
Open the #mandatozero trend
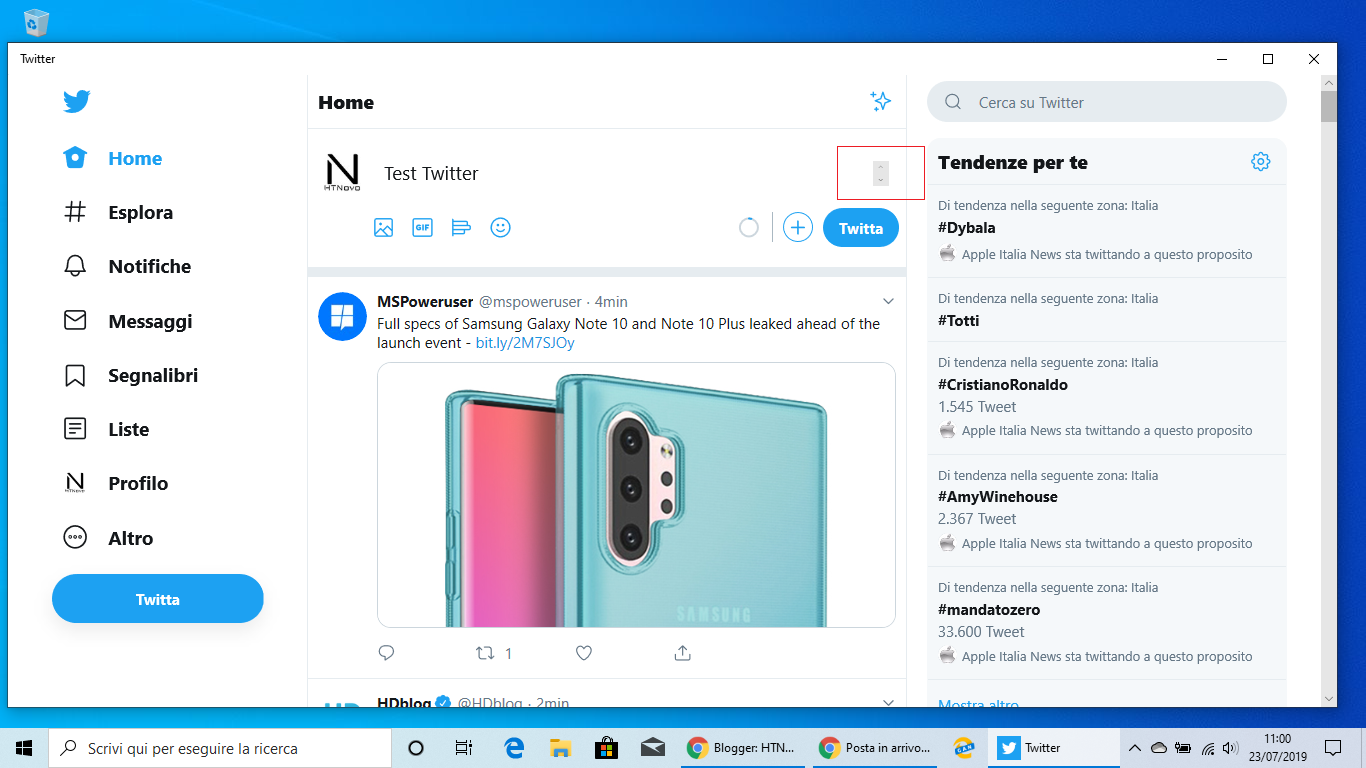[x=989, y=610]
